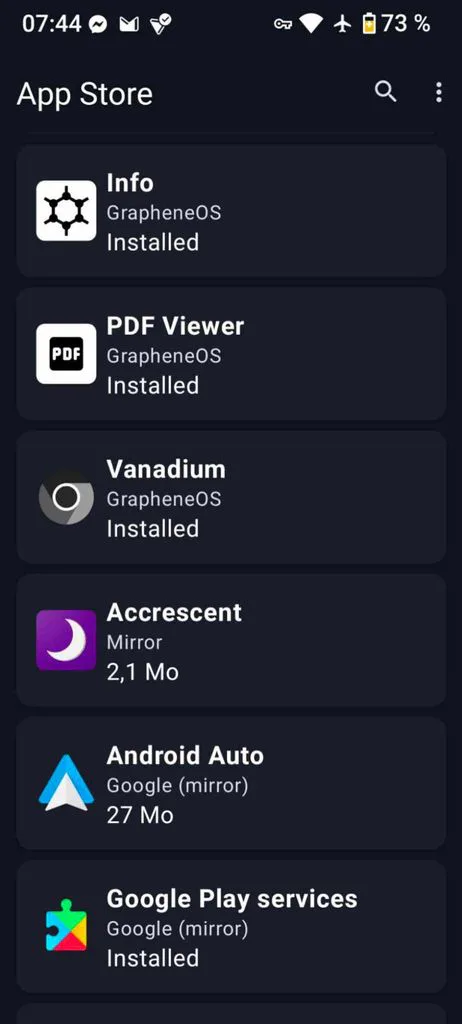Tap the App Store header title
The height and width of the screenshot is (1024, 462).
click(x=84, y=94)
